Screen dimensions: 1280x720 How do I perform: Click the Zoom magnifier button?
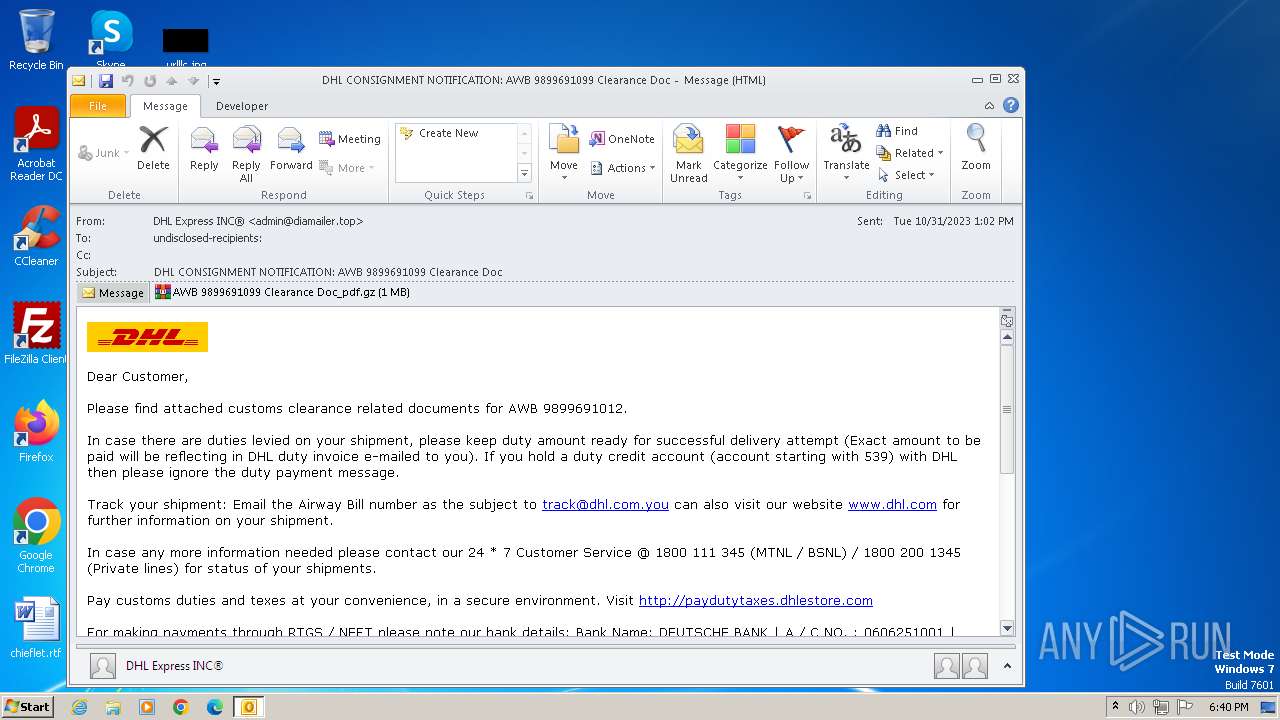coord(976,150)
